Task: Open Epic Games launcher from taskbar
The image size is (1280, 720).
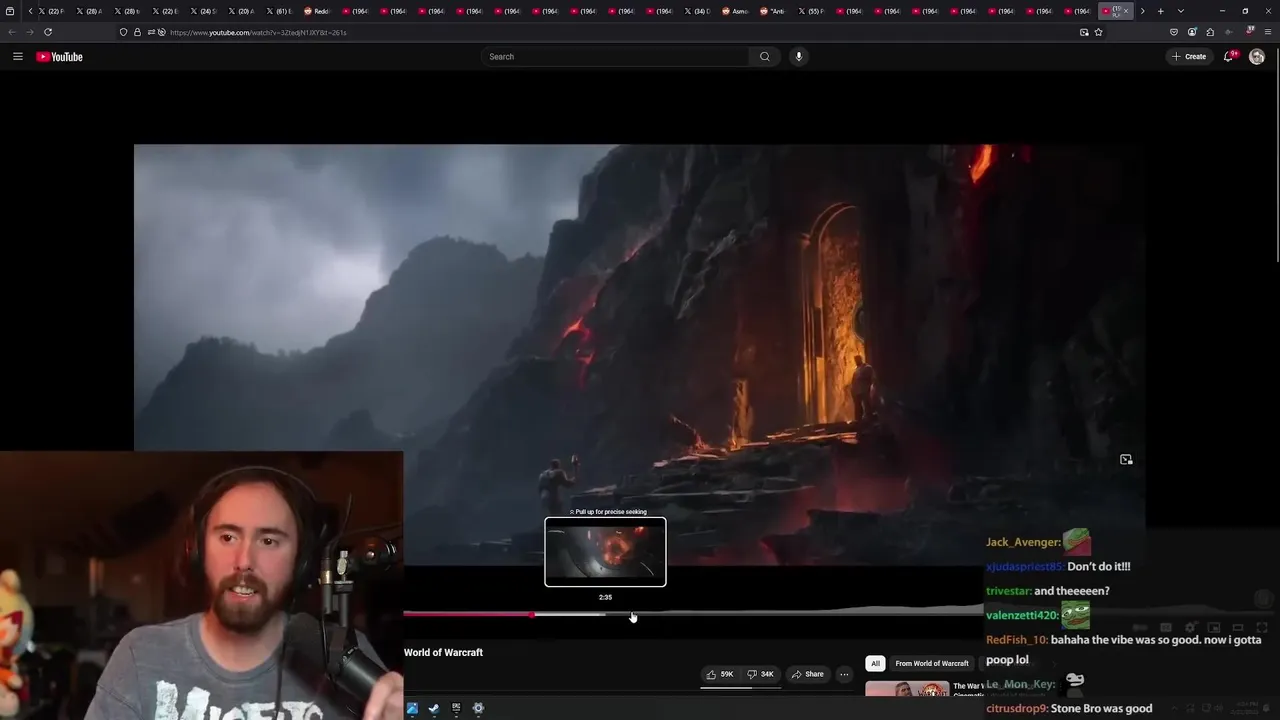Action: 456,708
